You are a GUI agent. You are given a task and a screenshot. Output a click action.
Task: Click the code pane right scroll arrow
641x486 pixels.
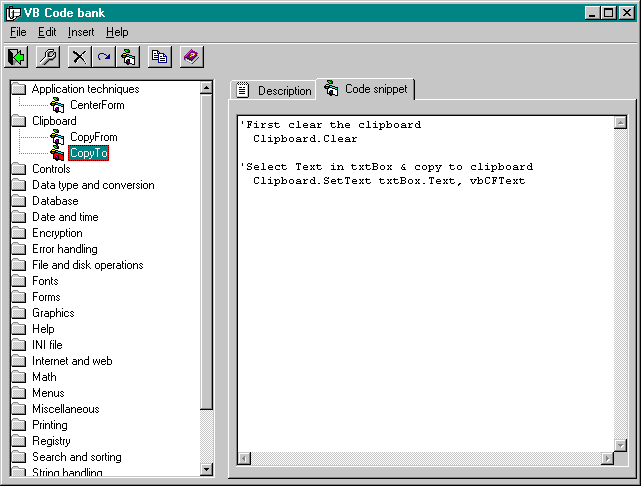pos(606,458)
